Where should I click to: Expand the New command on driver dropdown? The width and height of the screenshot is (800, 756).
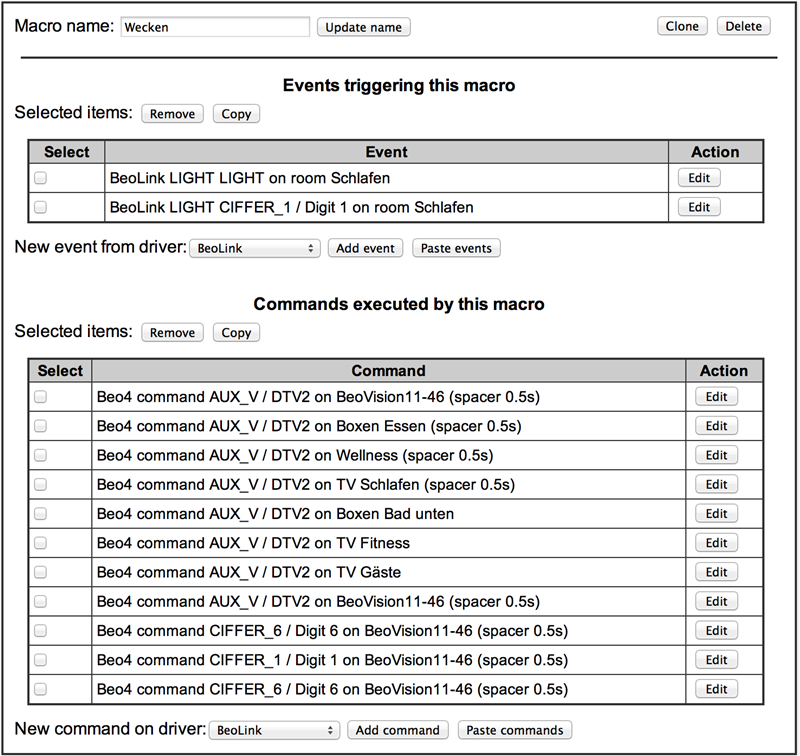(x=275, y=730)
